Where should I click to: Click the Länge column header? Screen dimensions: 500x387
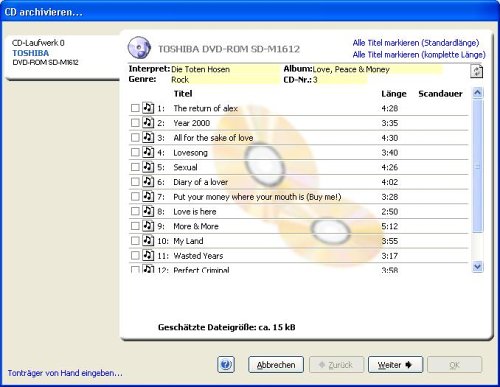coord(394,94)
